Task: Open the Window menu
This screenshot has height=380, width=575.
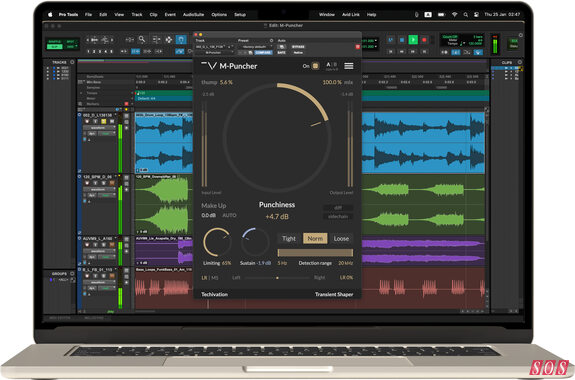Action: coord(326,15)
